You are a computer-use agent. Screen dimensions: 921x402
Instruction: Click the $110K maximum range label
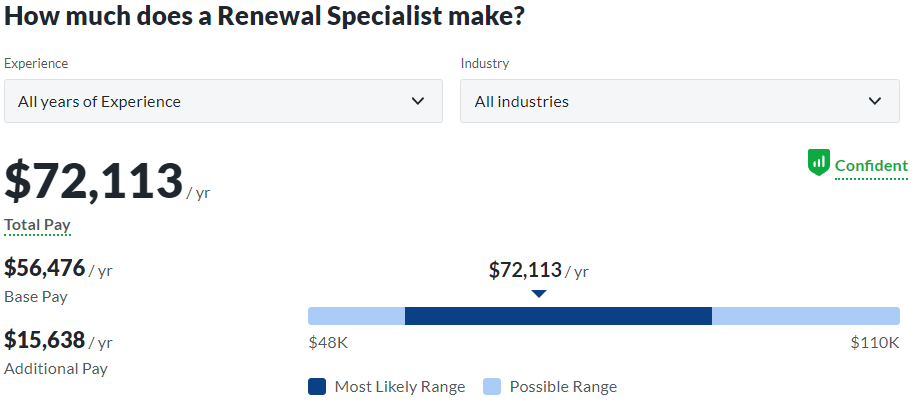[x=875, y=343]
